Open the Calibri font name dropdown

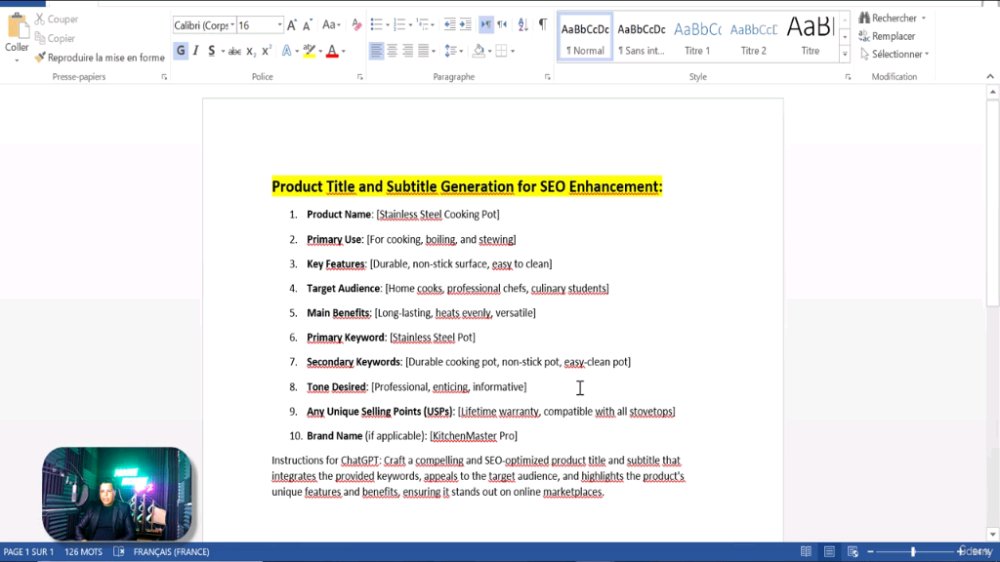pyautogui.click(x=232, y=26)
